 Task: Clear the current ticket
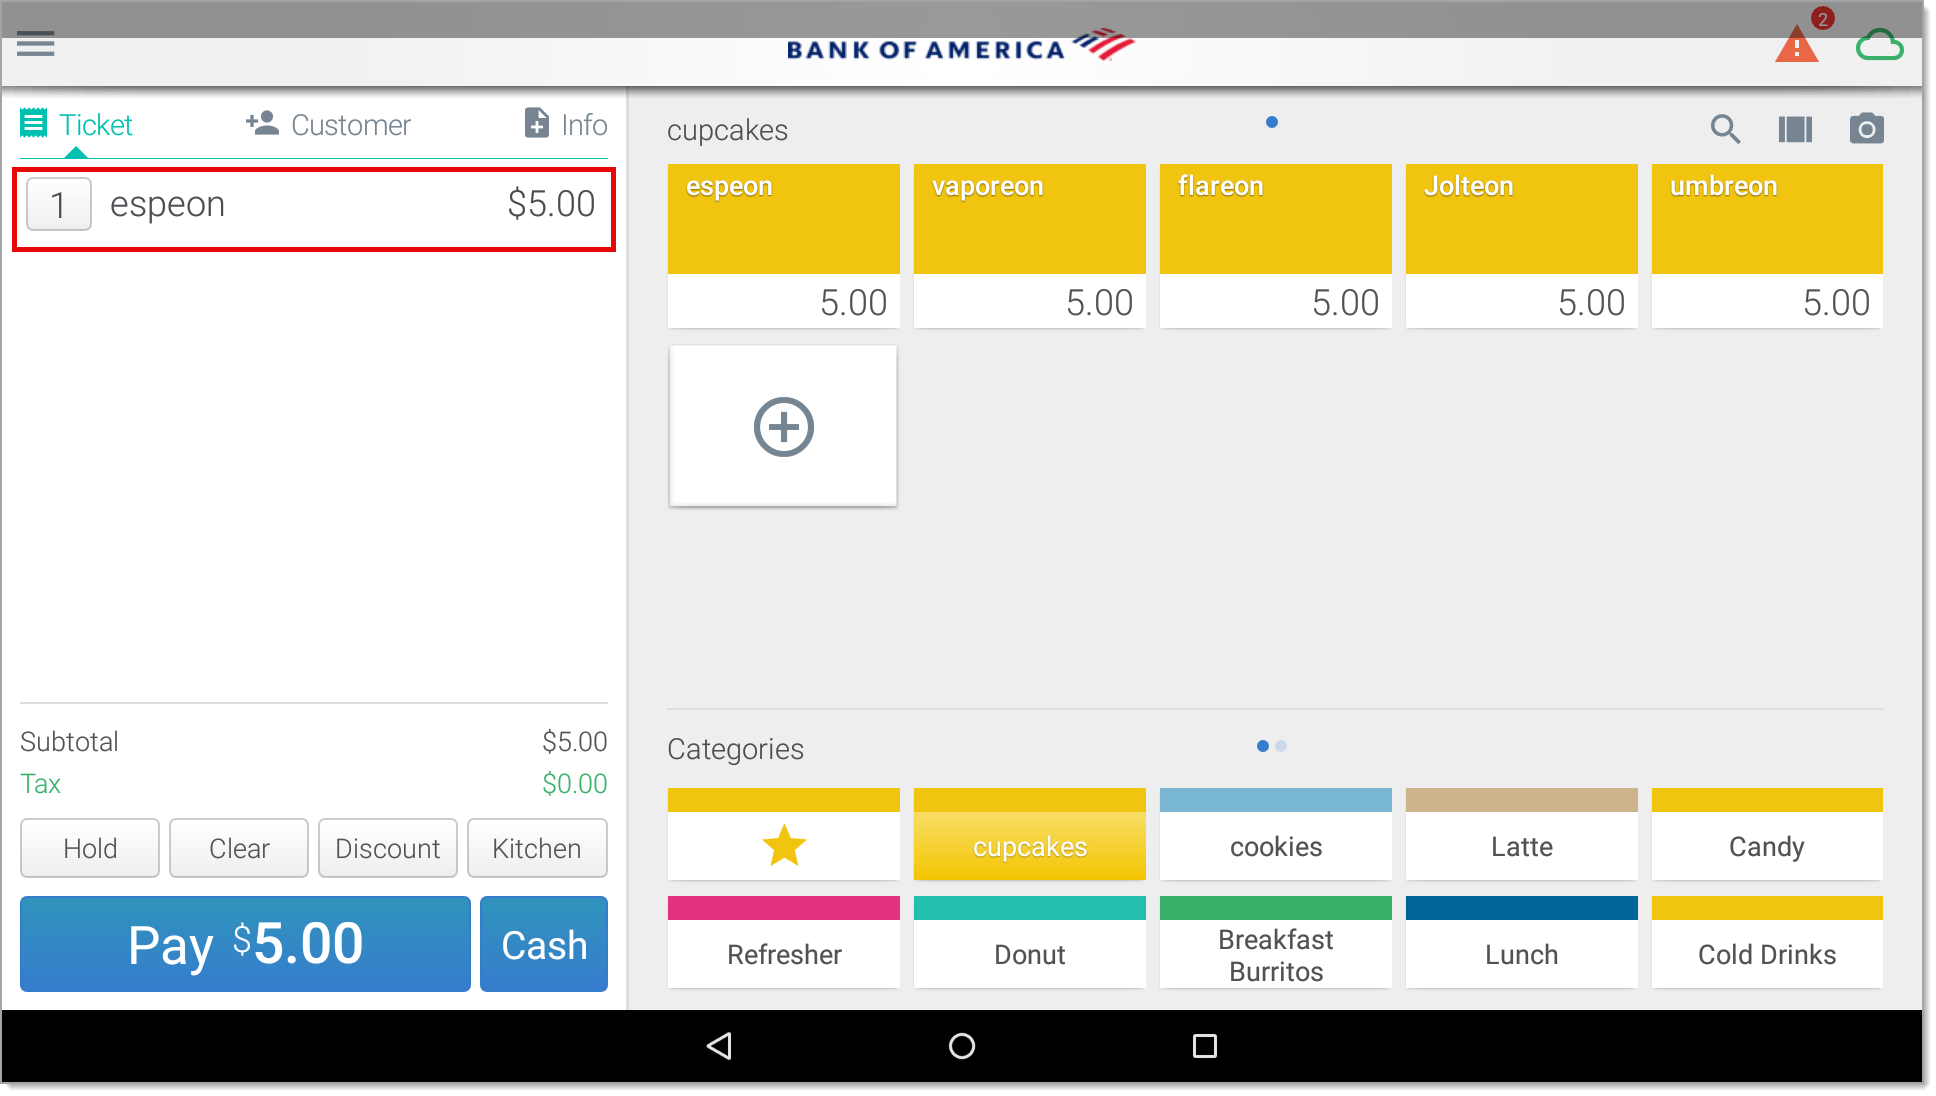pyautogui.click(x=239, y=848)
